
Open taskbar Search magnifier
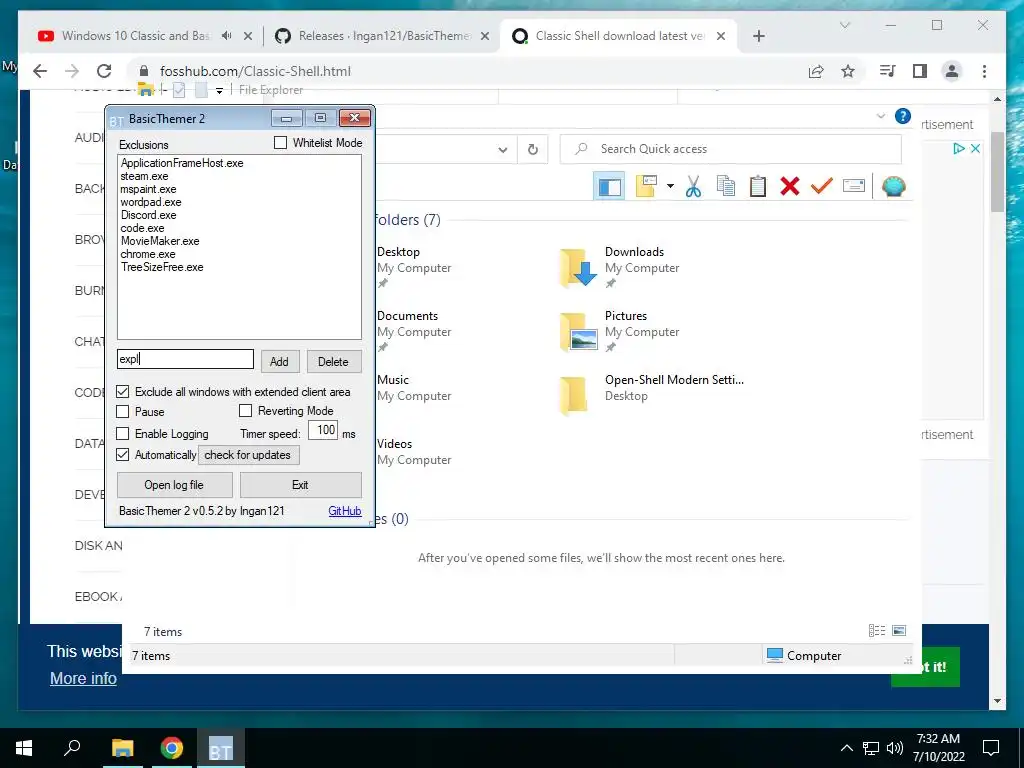[x=72, y=748]
